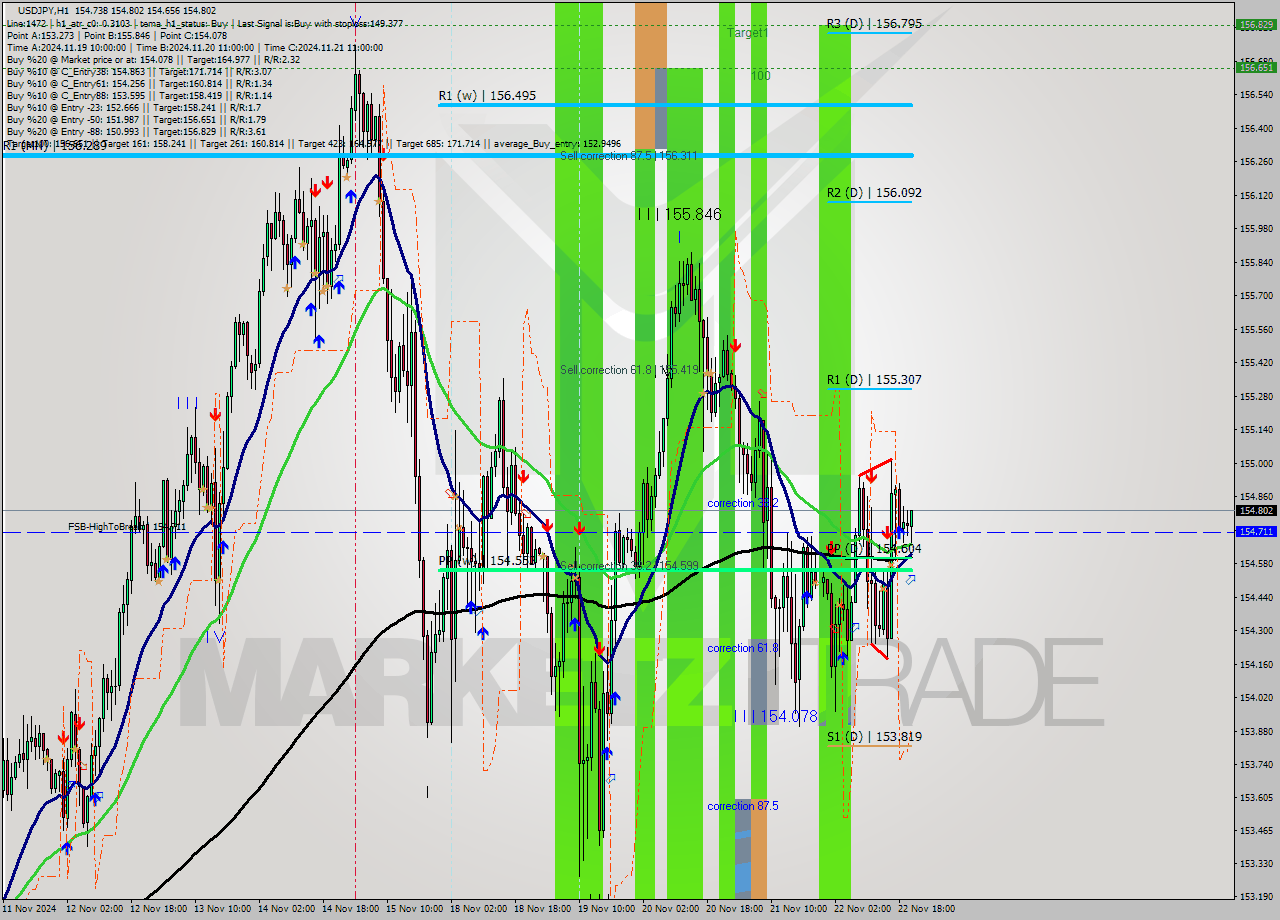Image resolution: width=1280 pixels, height=920 pixels.
Task: Click the blue 154.711 price tag on axis
Action: tap(1257, 531)
